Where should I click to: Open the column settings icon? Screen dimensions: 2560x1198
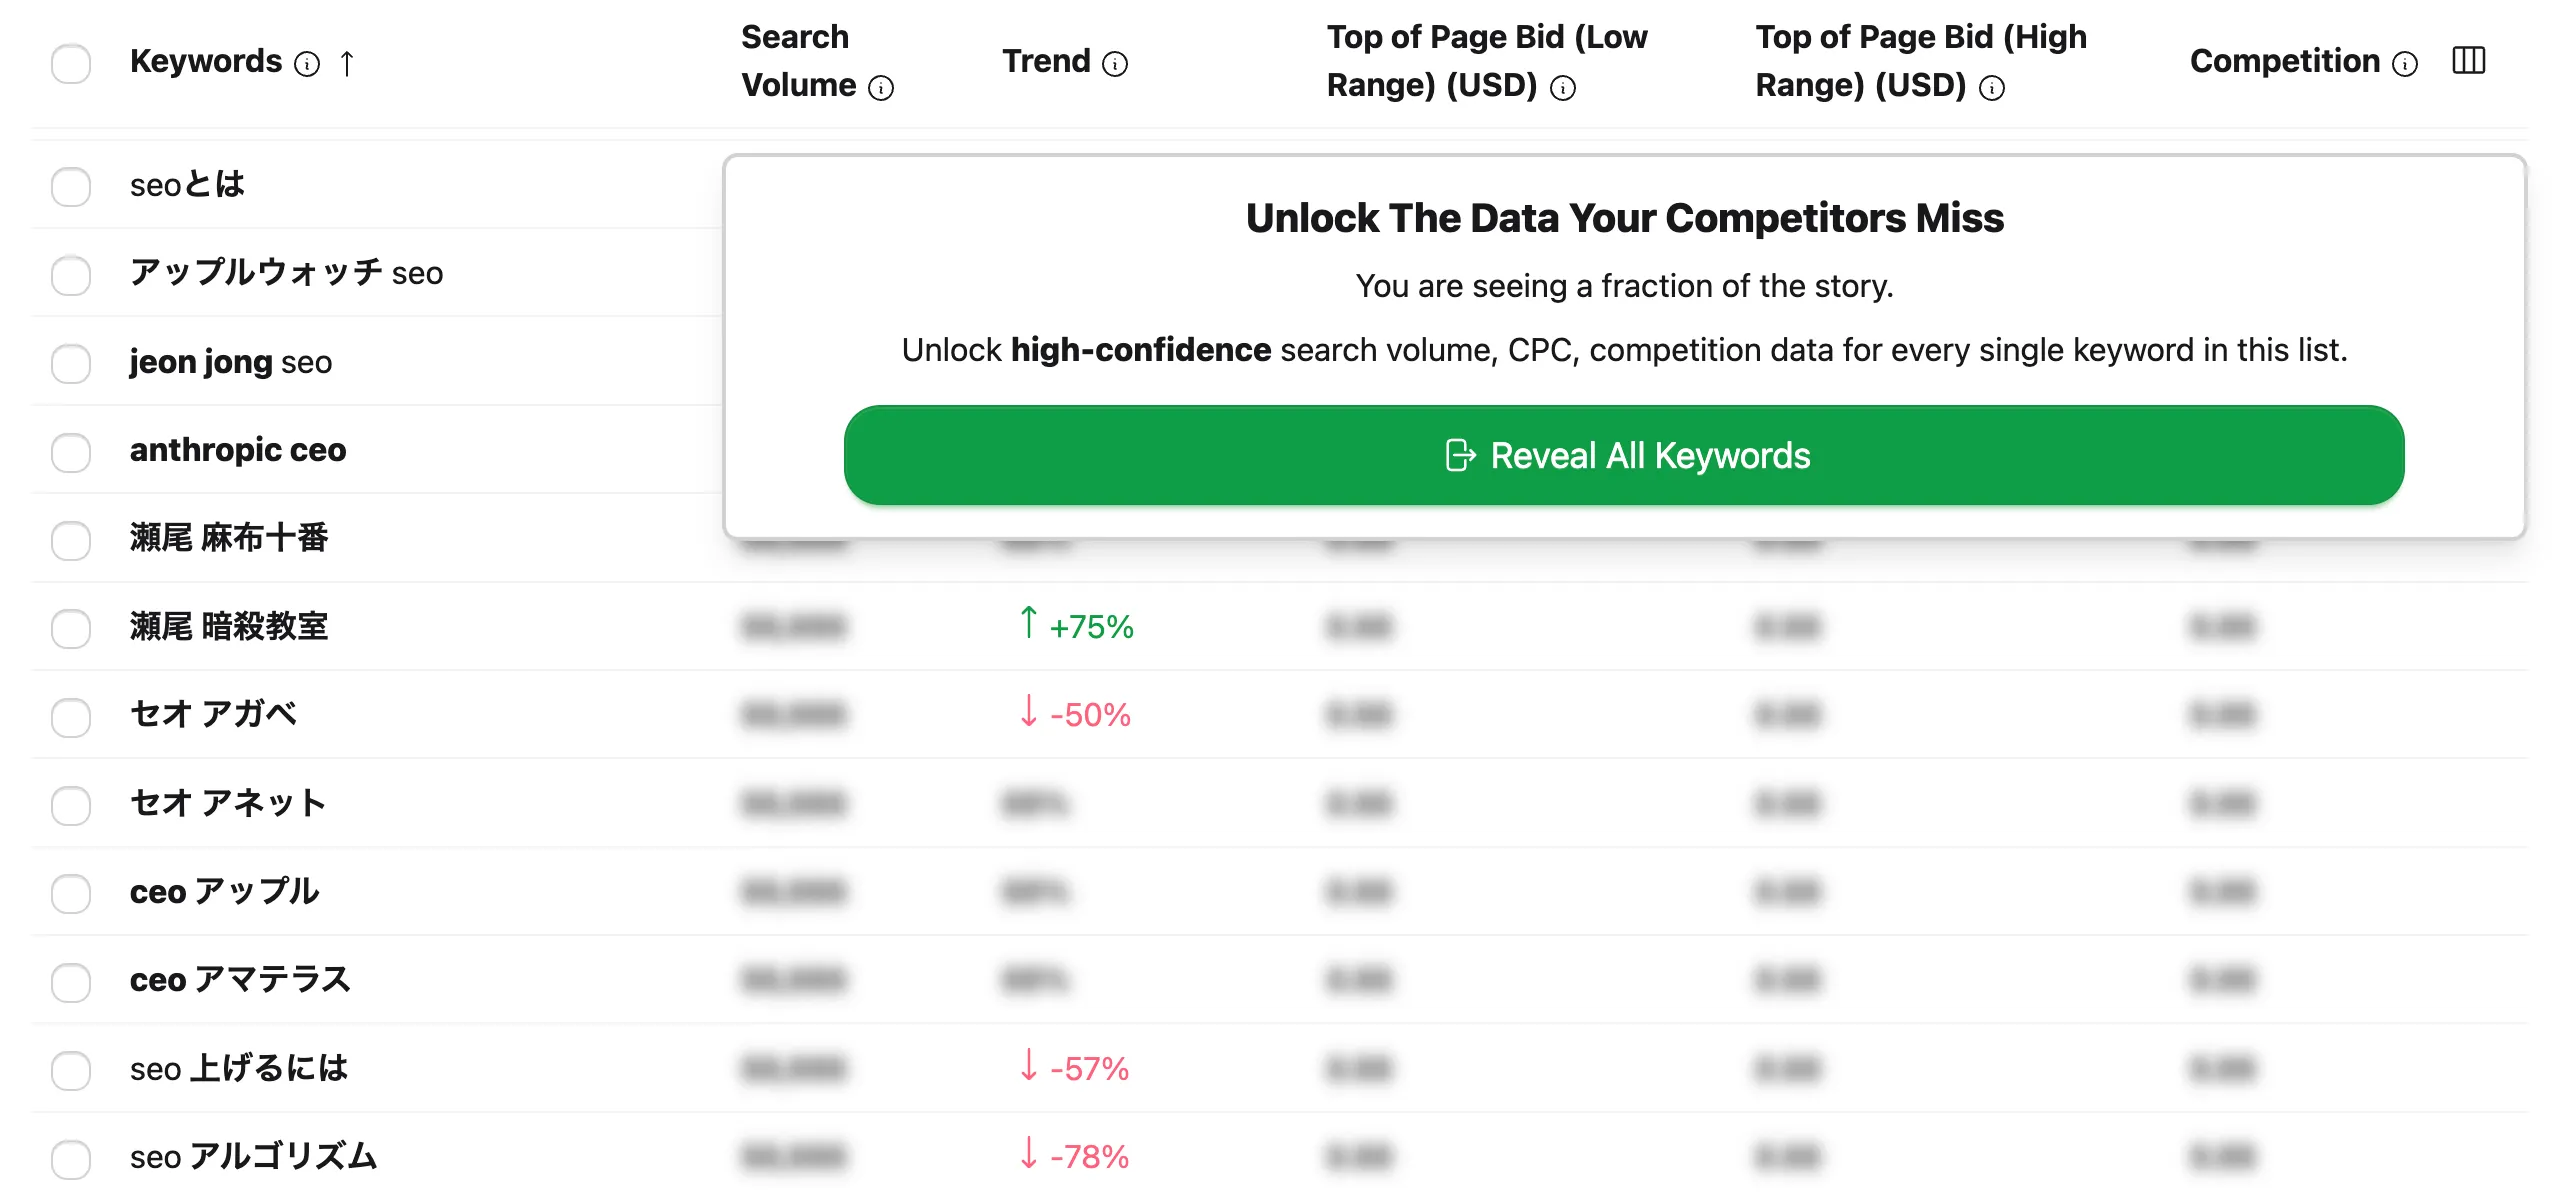point(2469,61)
